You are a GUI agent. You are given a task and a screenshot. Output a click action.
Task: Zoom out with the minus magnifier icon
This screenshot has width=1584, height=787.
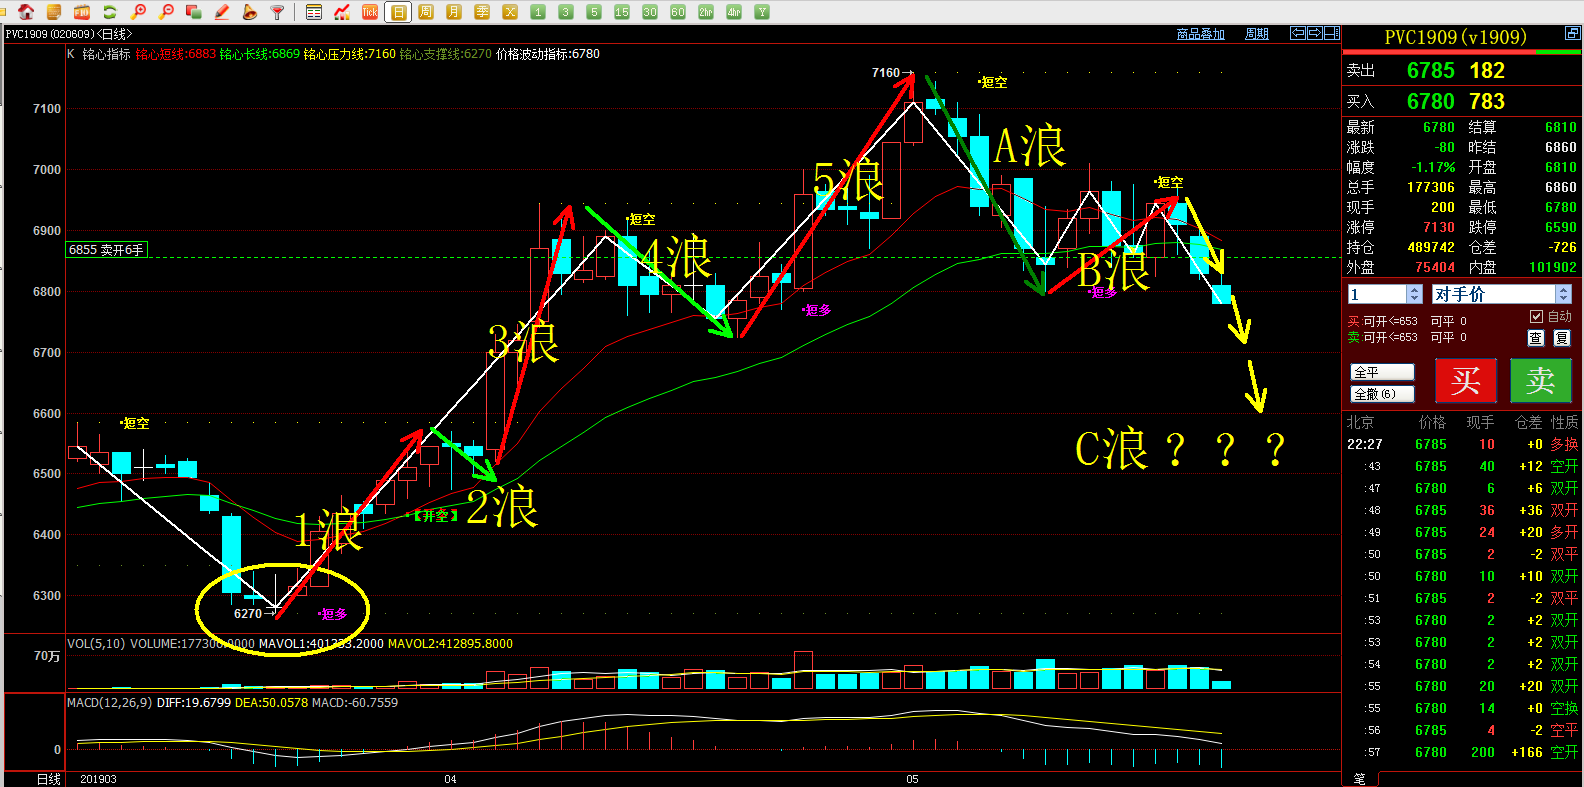point(166,12)
